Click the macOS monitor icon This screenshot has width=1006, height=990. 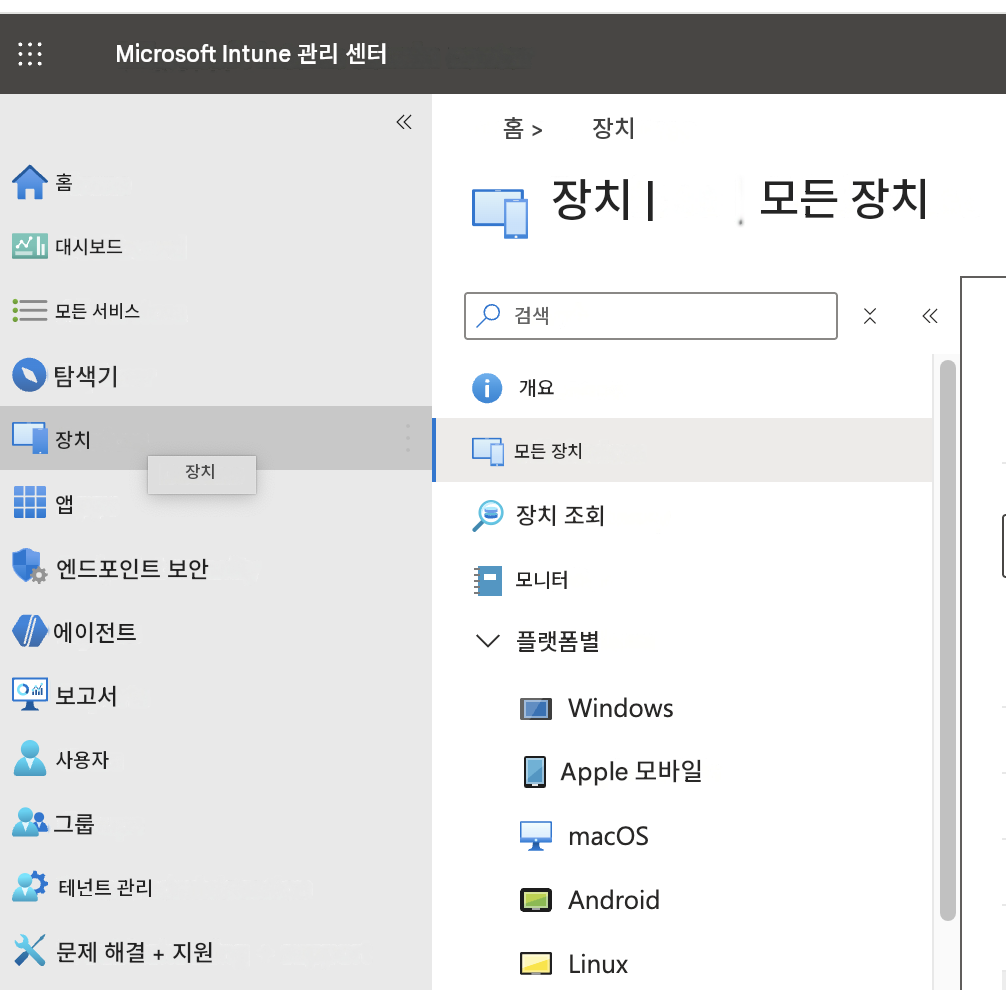point(536,836)
